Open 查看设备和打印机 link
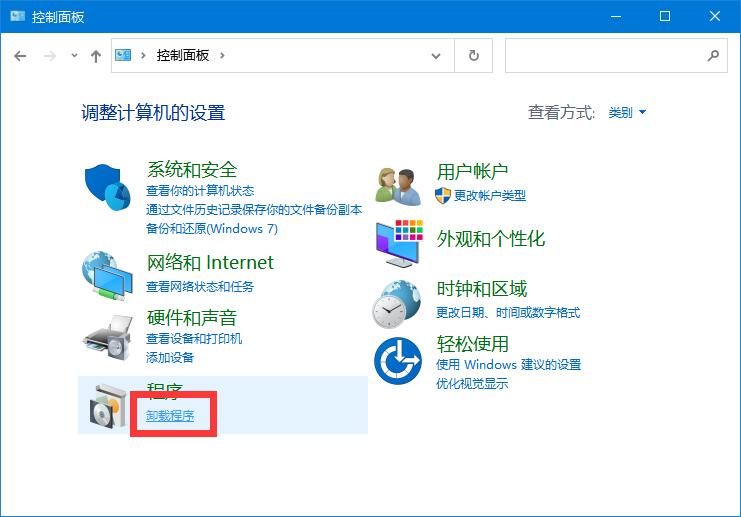 [194, 338]
